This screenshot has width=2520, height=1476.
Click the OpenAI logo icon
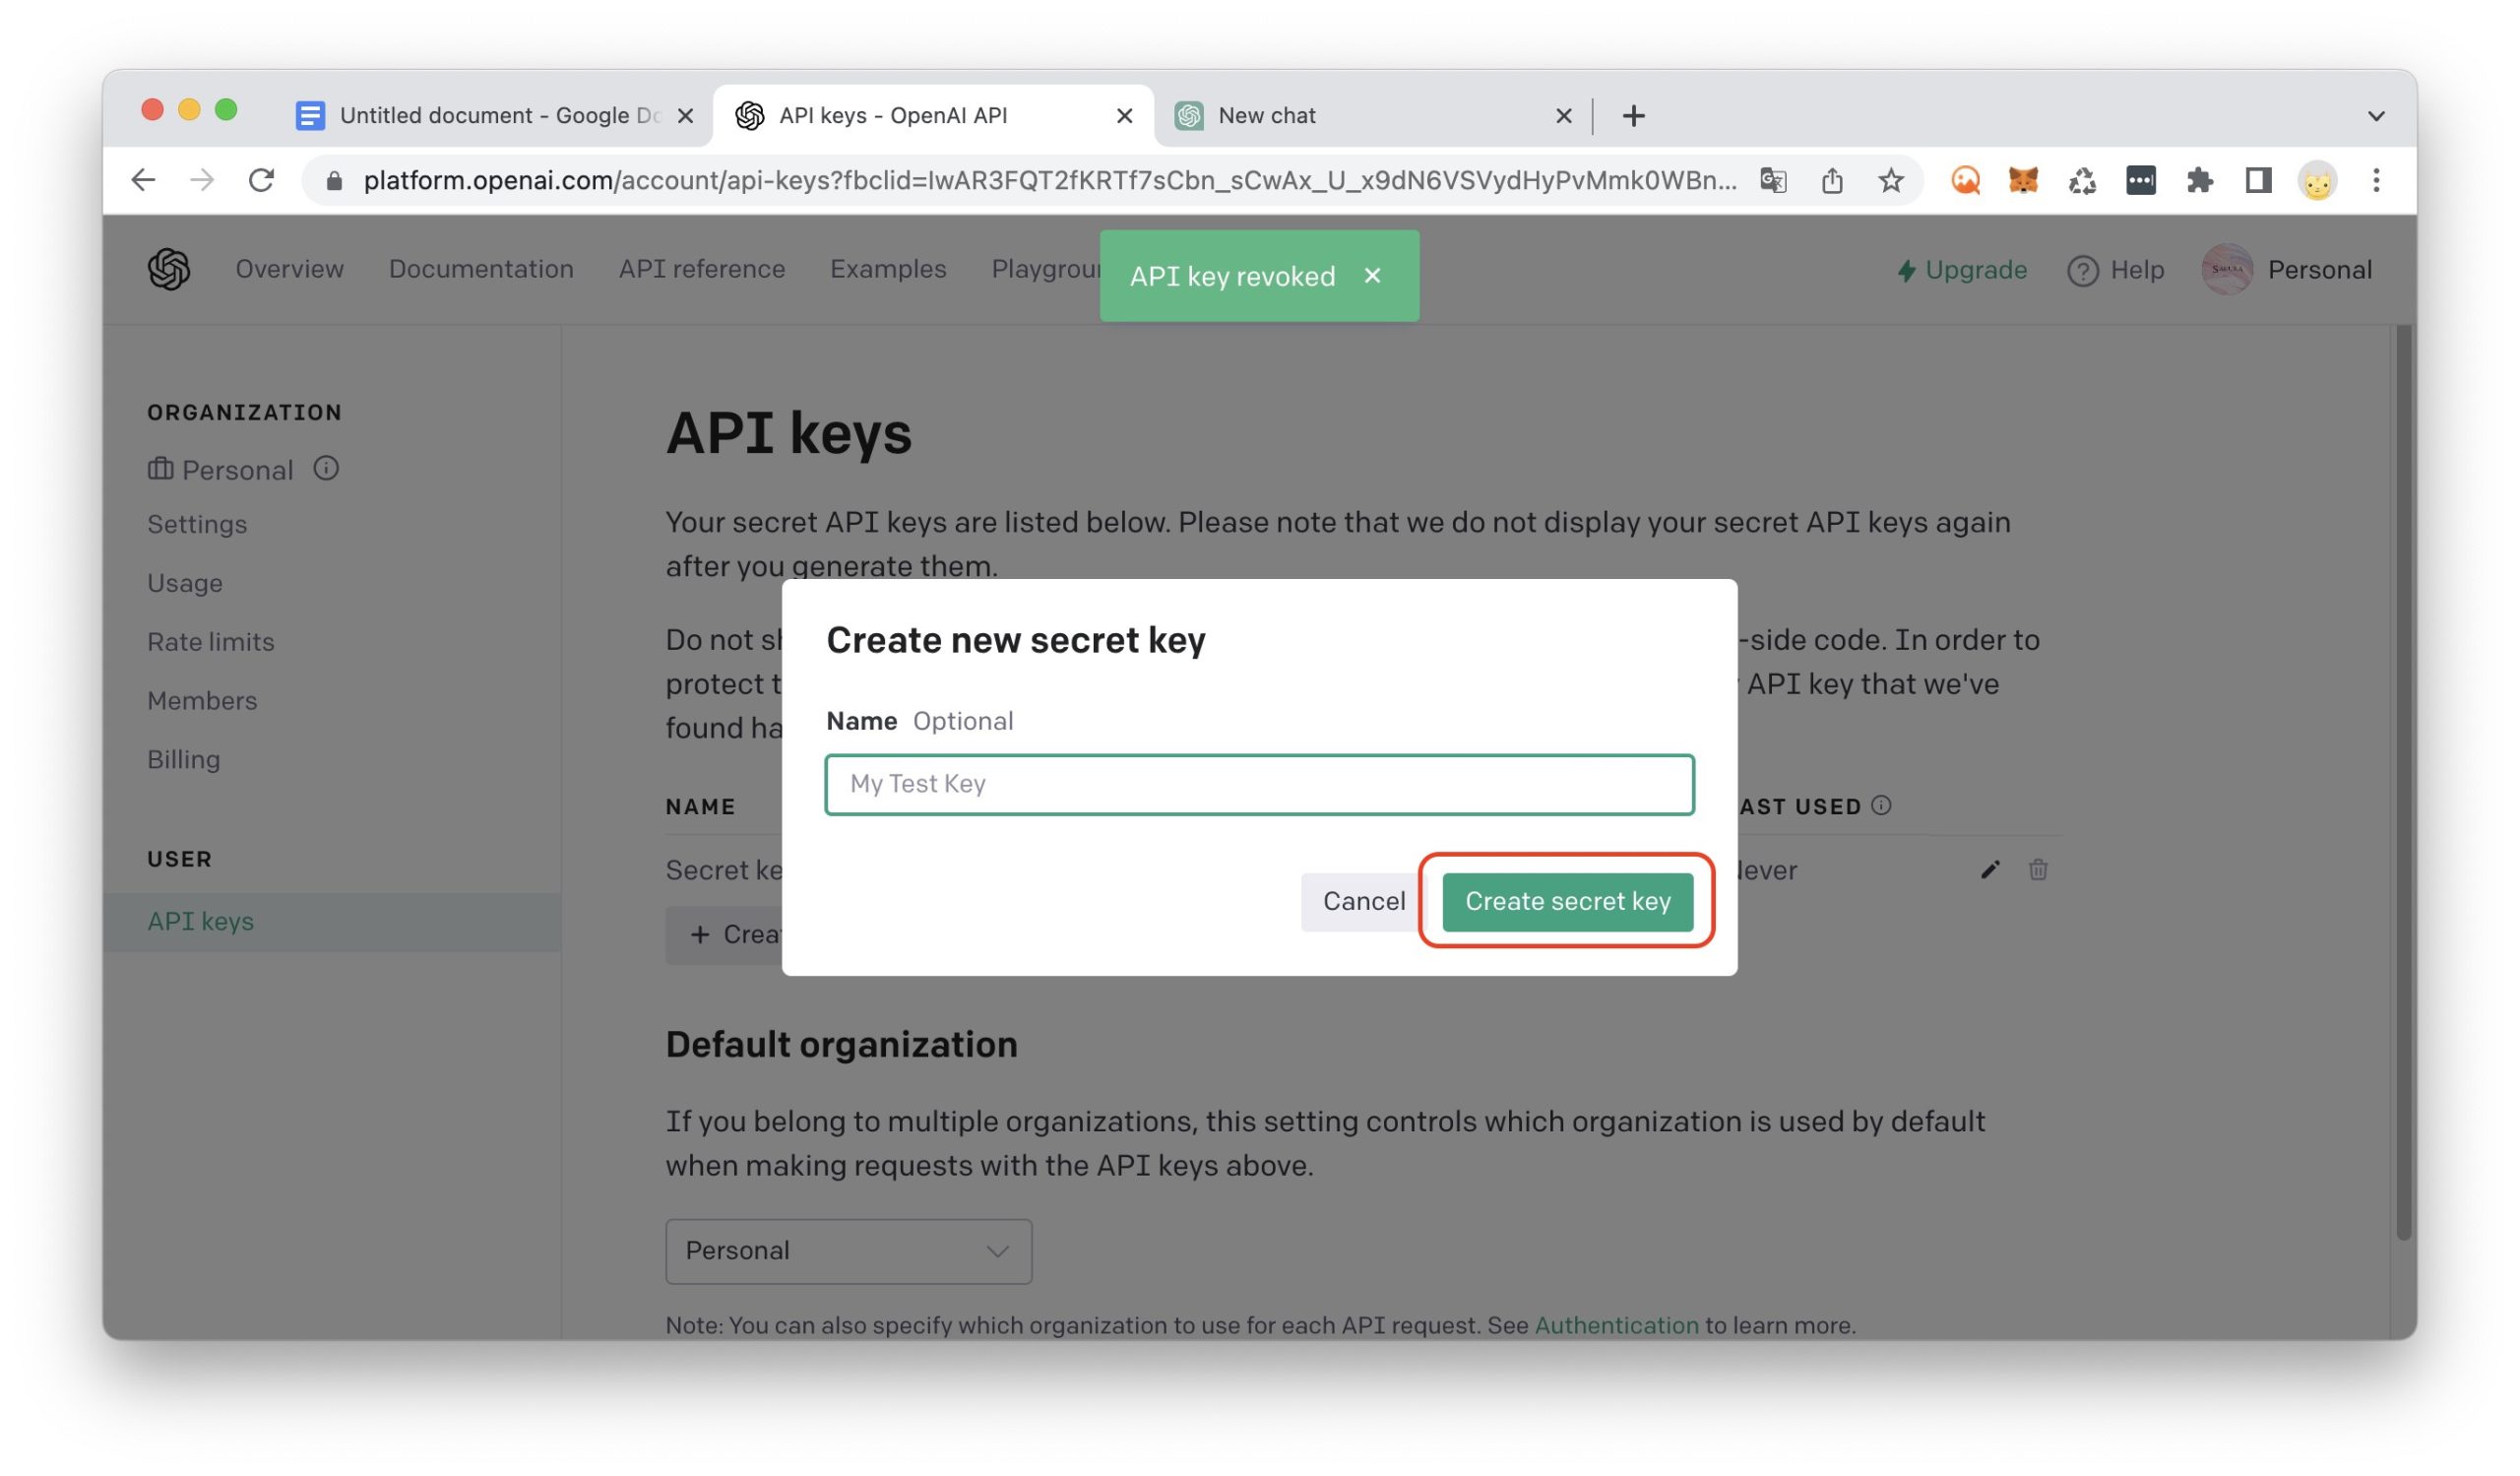coord(168,270)
